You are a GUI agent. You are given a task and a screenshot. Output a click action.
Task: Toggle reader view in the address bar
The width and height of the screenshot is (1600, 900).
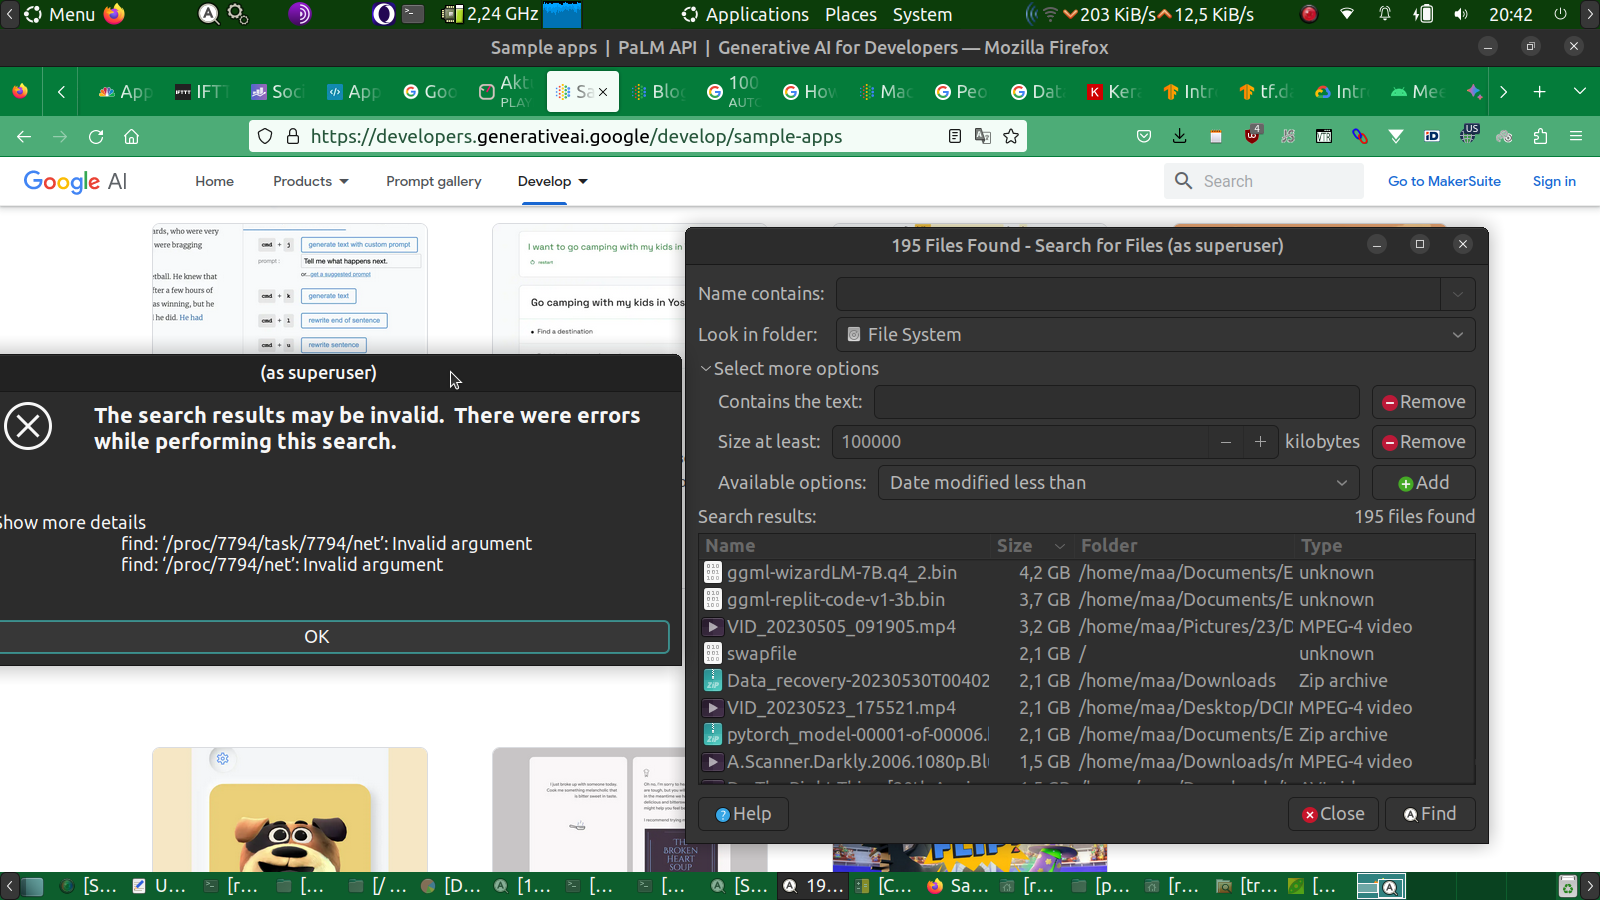(x=955, y=137)
